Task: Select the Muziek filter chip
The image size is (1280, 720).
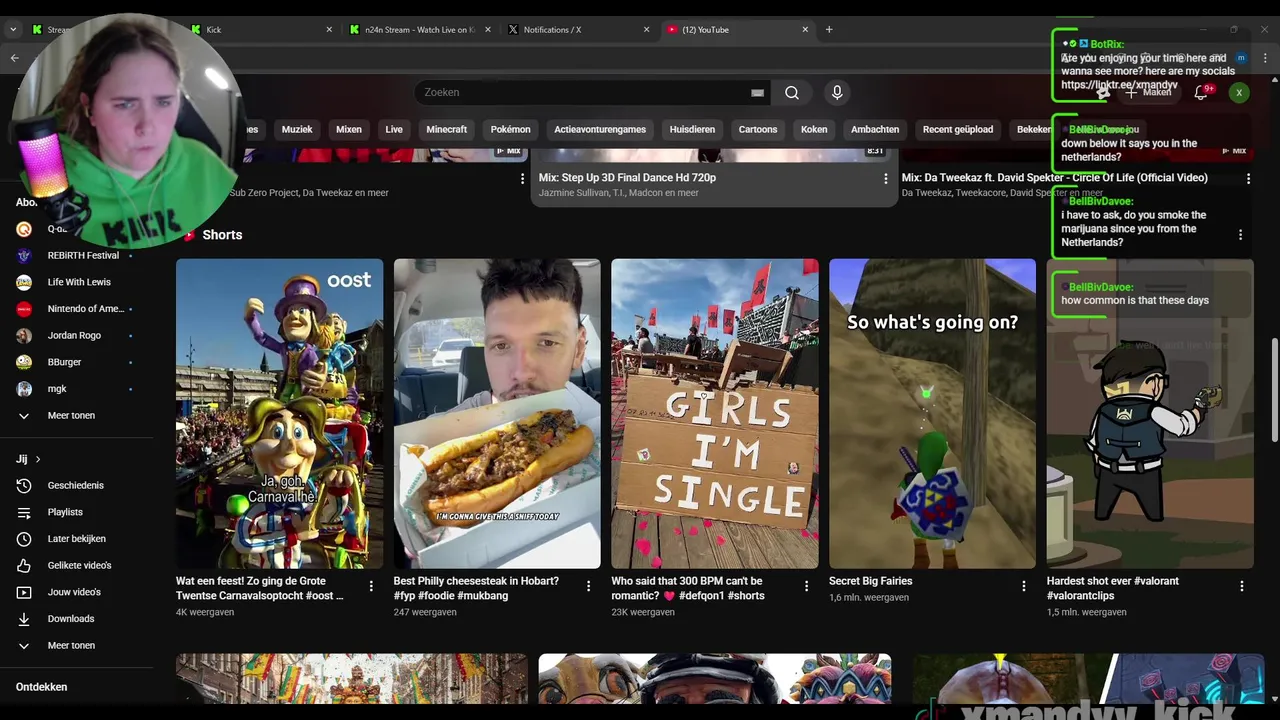Action: (297, 129)
